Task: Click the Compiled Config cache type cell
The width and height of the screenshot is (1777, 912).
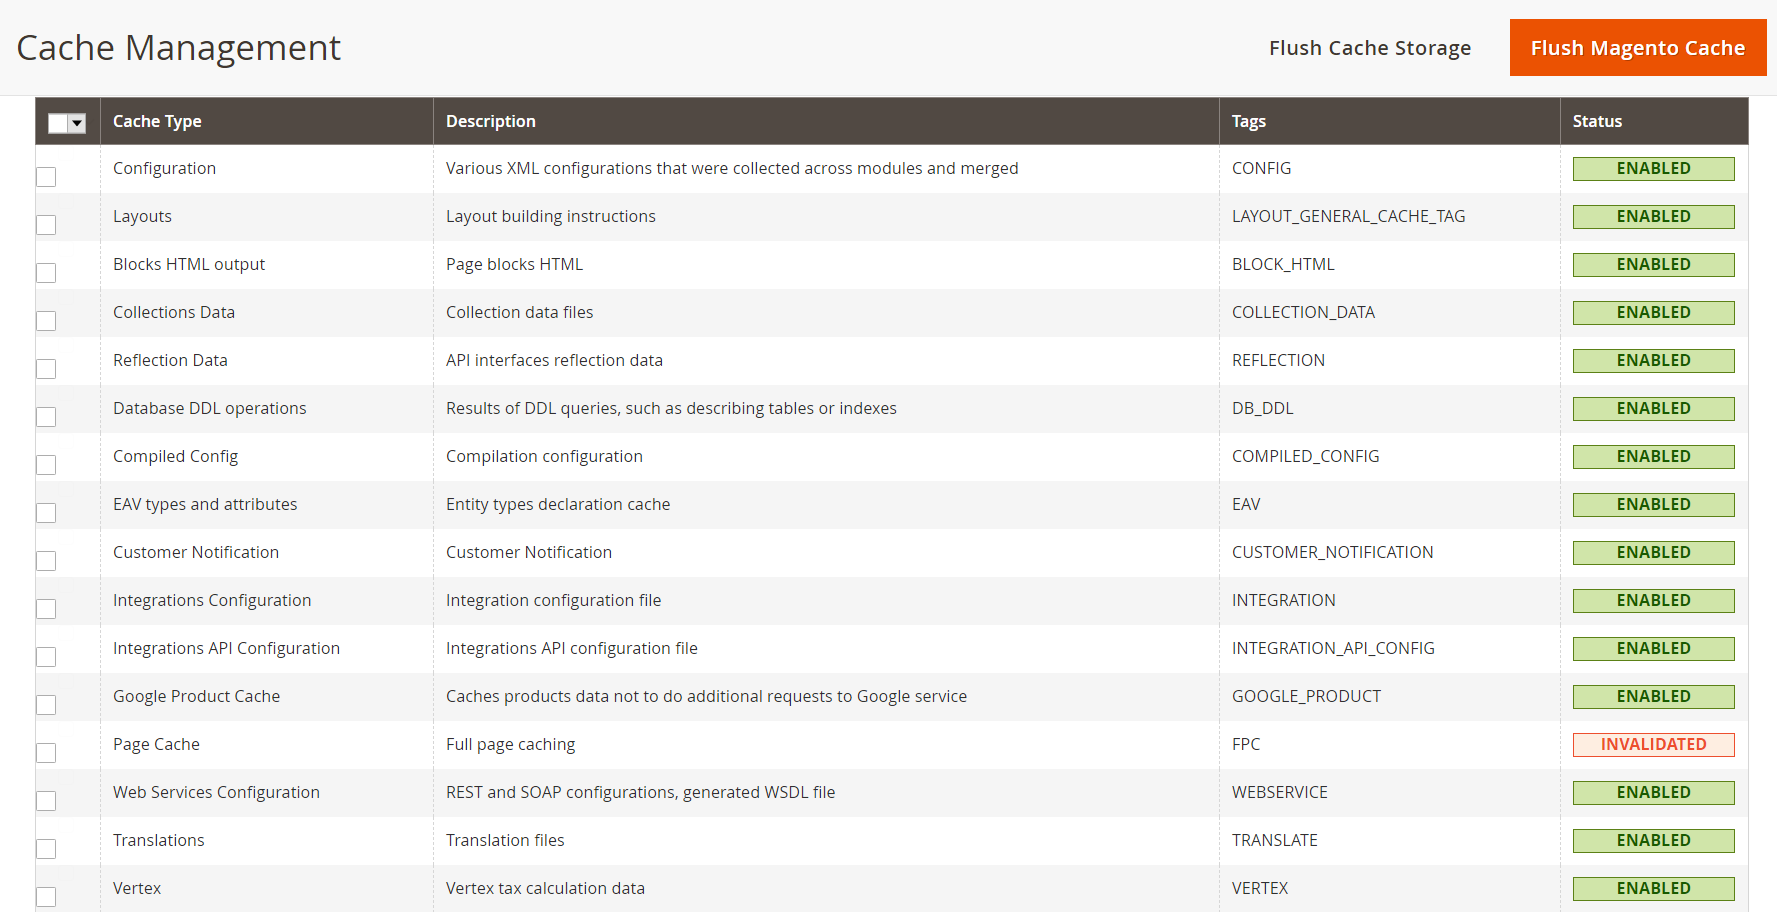Action: pos(175,456)
